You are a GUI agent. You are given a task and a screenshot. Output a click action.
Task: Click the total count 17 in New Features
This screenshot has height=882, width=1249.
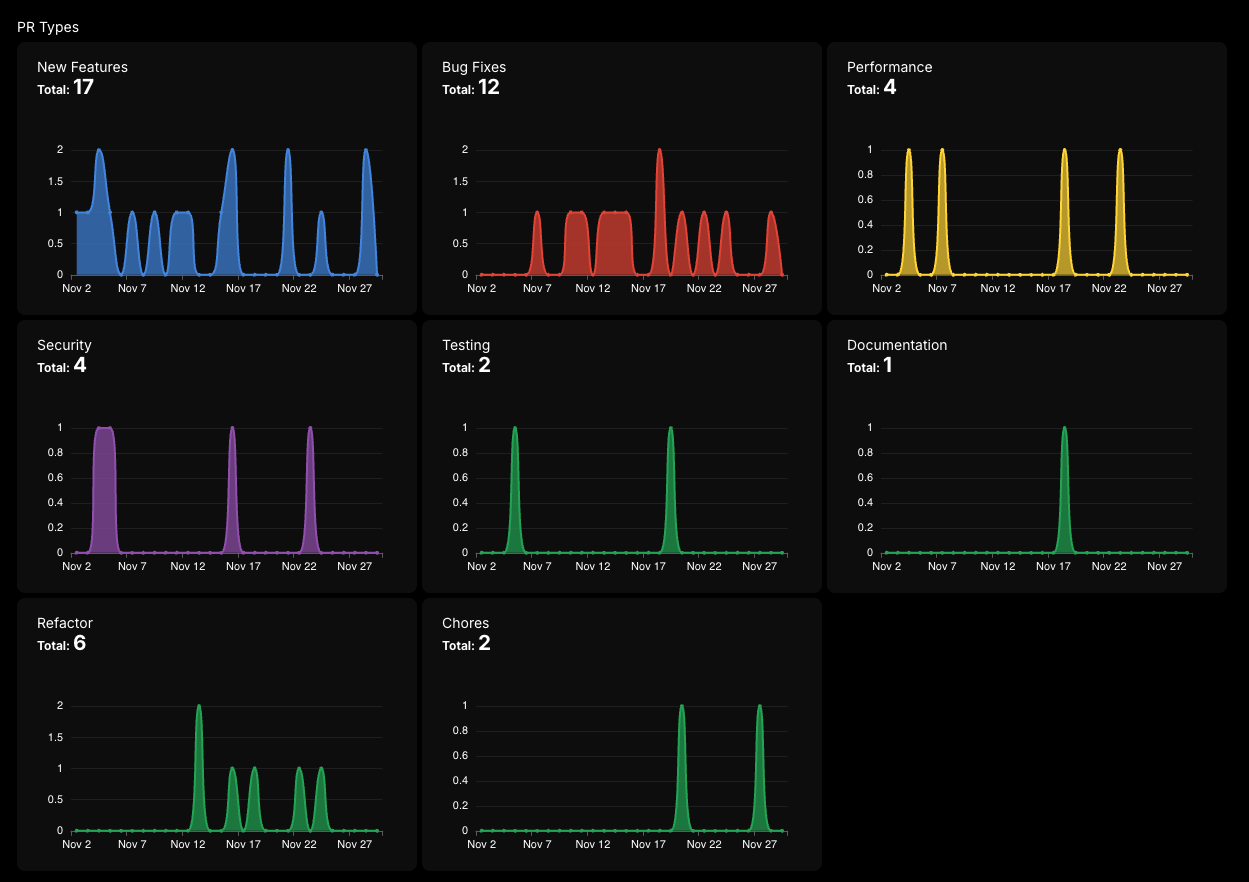[83, 88]
